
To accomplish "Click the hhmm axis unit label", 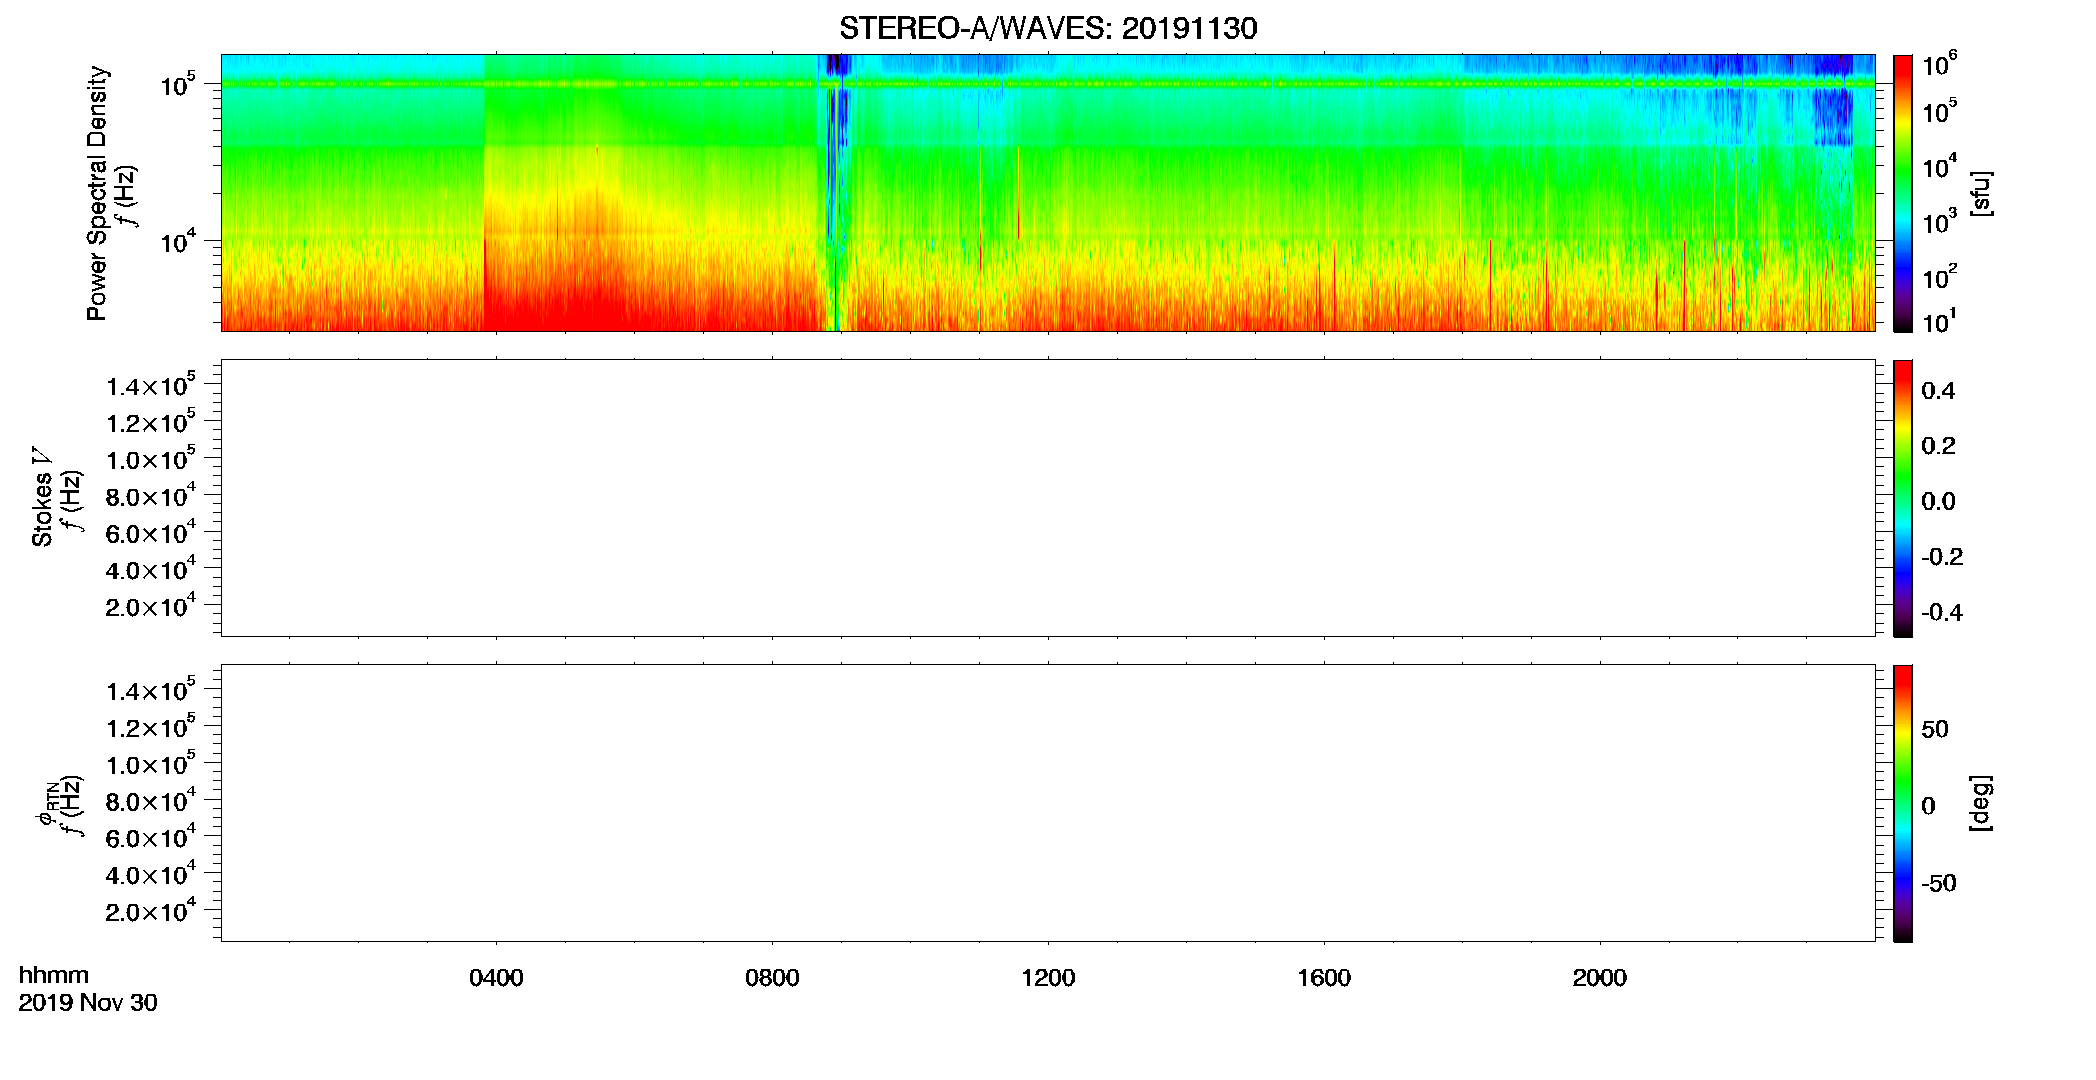I will point(54,975).
